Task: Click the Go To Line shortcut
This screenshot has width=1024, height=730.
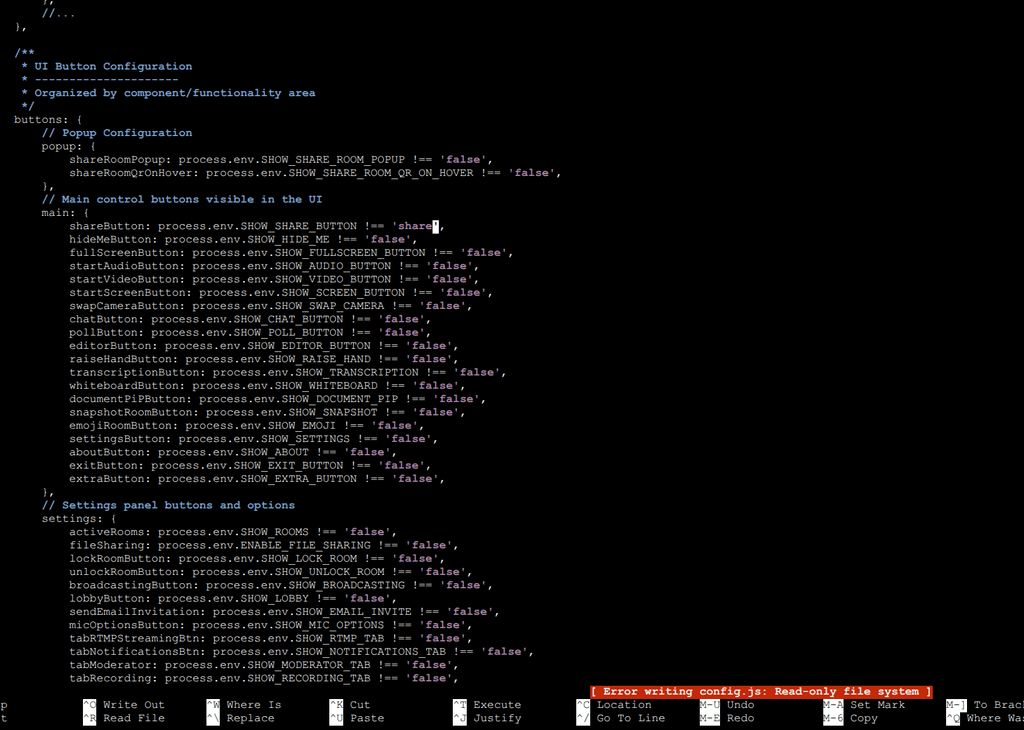Action: 630,718
